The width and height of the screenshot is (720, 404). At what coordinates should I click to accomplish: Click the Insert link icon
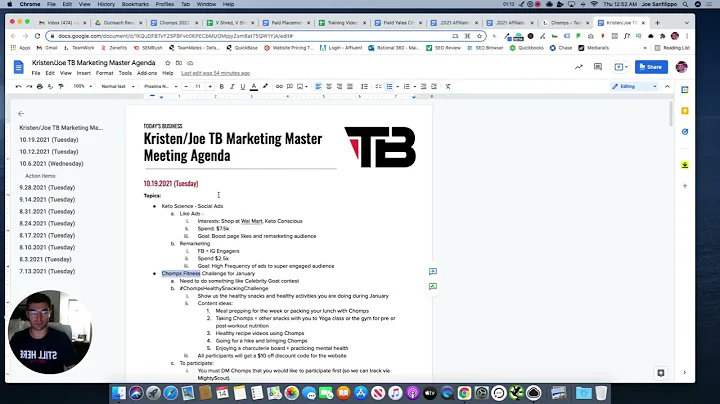coord(279,86)
